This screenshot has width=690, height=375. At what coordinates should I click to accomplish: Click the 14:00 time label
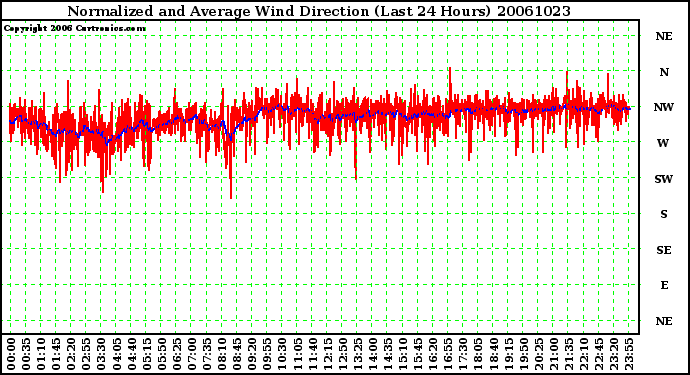tap(372, 354)
